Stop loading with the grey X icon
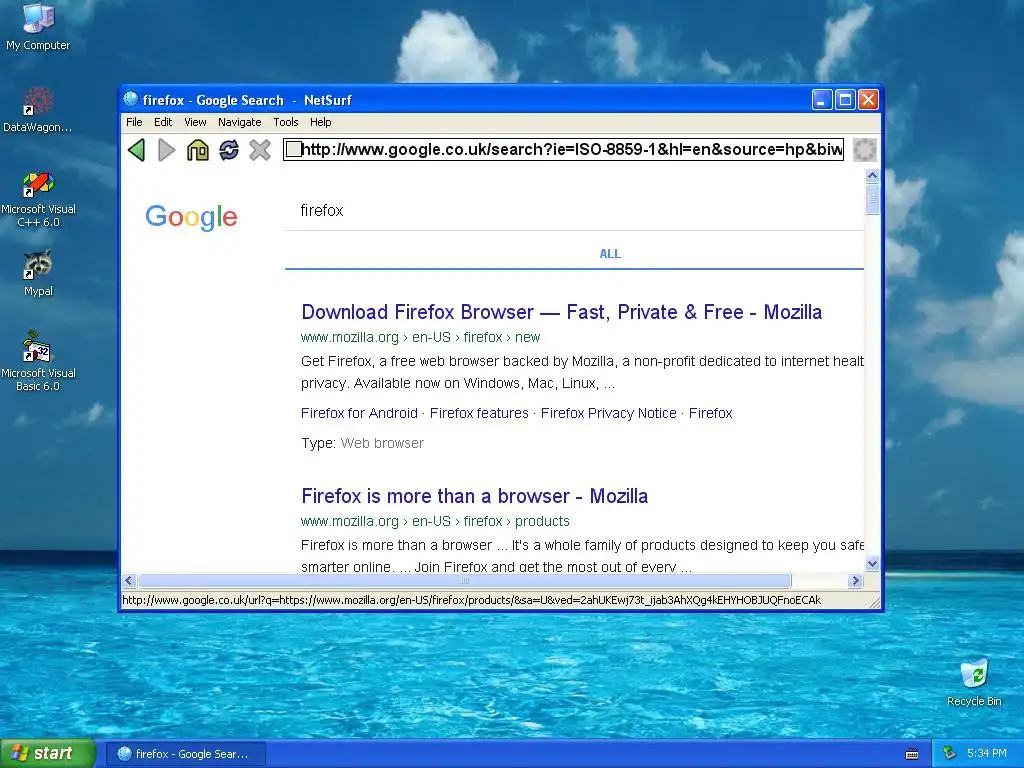 260,150
